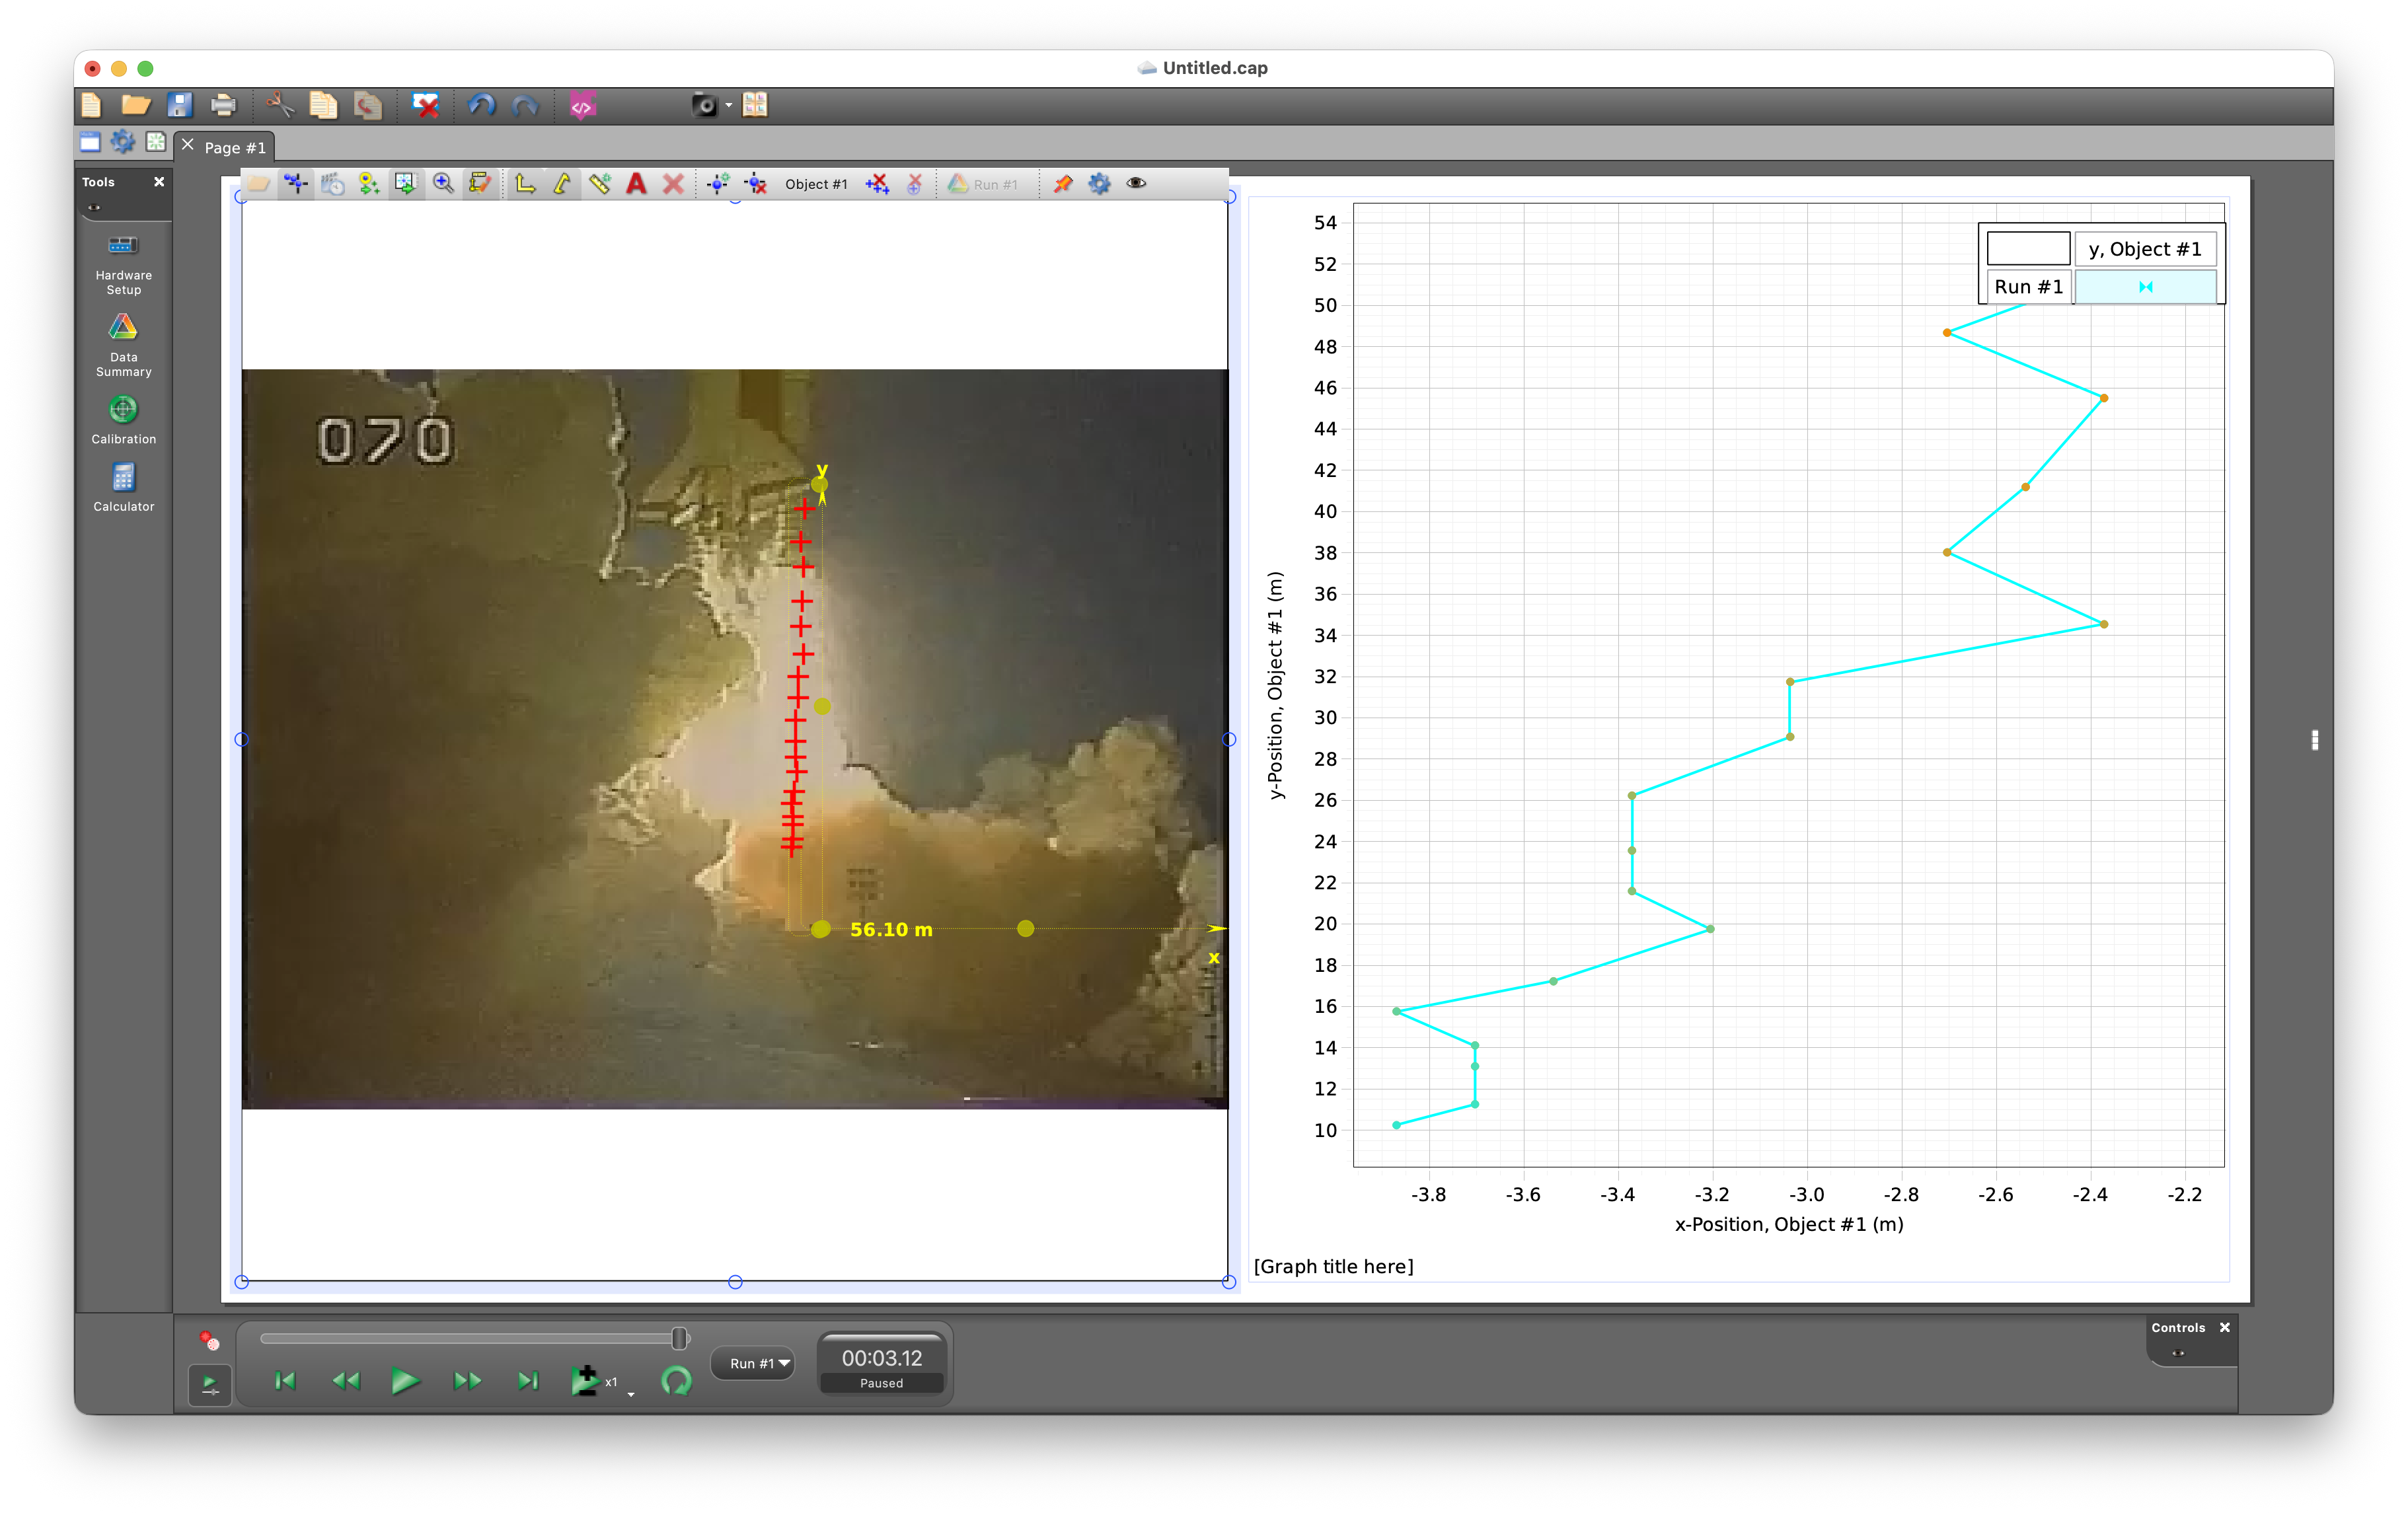Jump to first frame button
The image size is (2408, 1513).
(285, 1381)
